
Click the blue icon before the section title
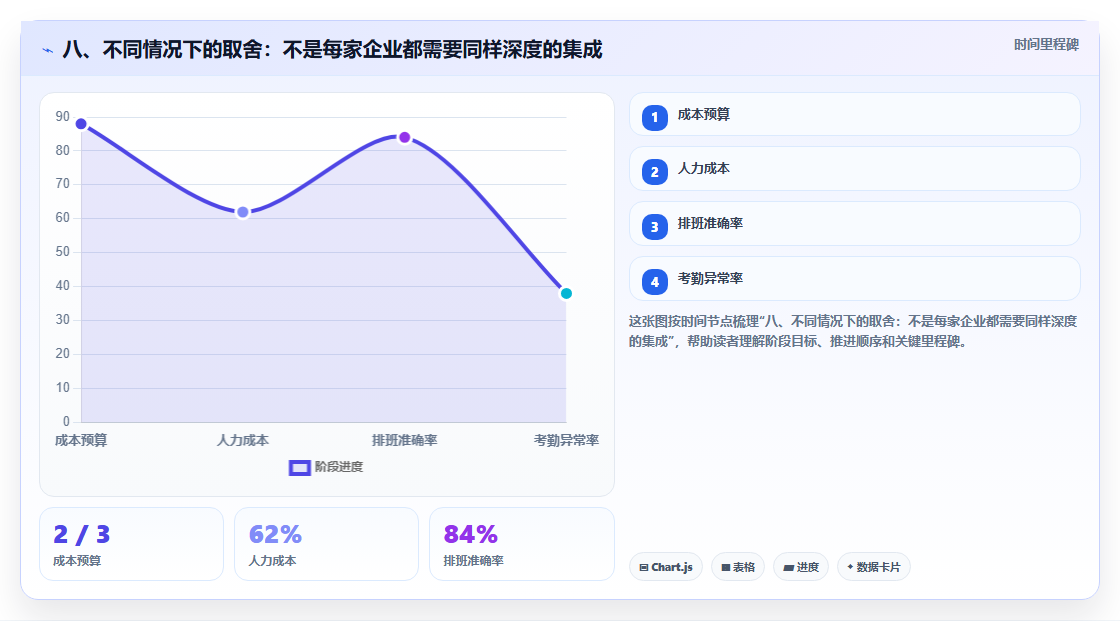[x=48, y=50]
